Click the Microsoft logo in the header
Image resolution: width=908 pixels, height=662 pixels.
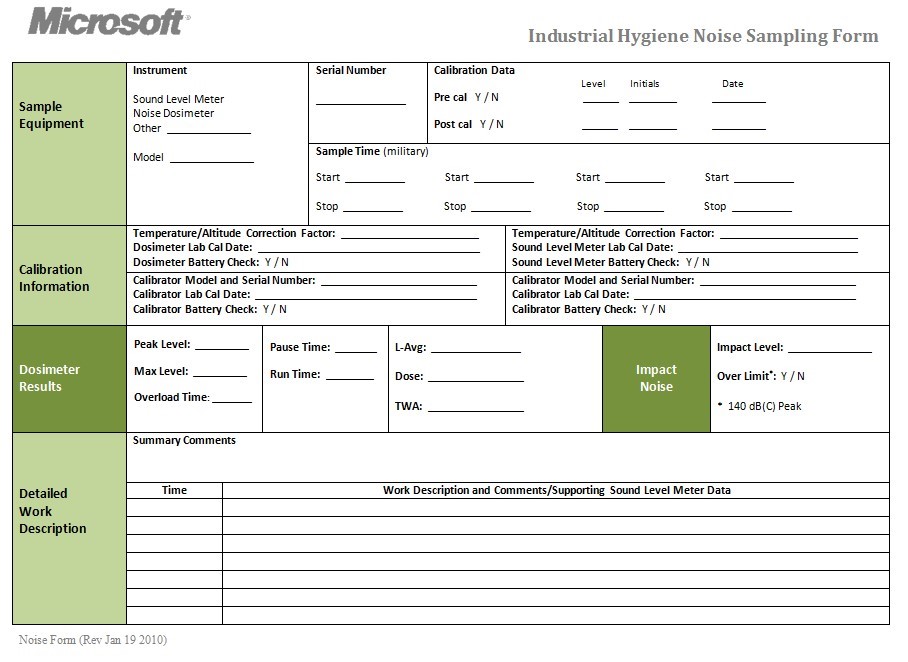tap(108, 21)
